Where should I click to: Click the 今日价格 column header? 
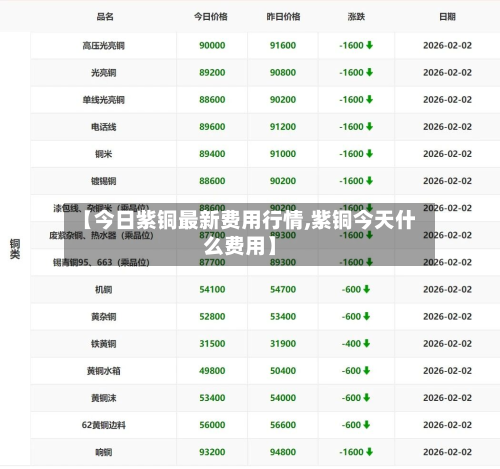211,17
